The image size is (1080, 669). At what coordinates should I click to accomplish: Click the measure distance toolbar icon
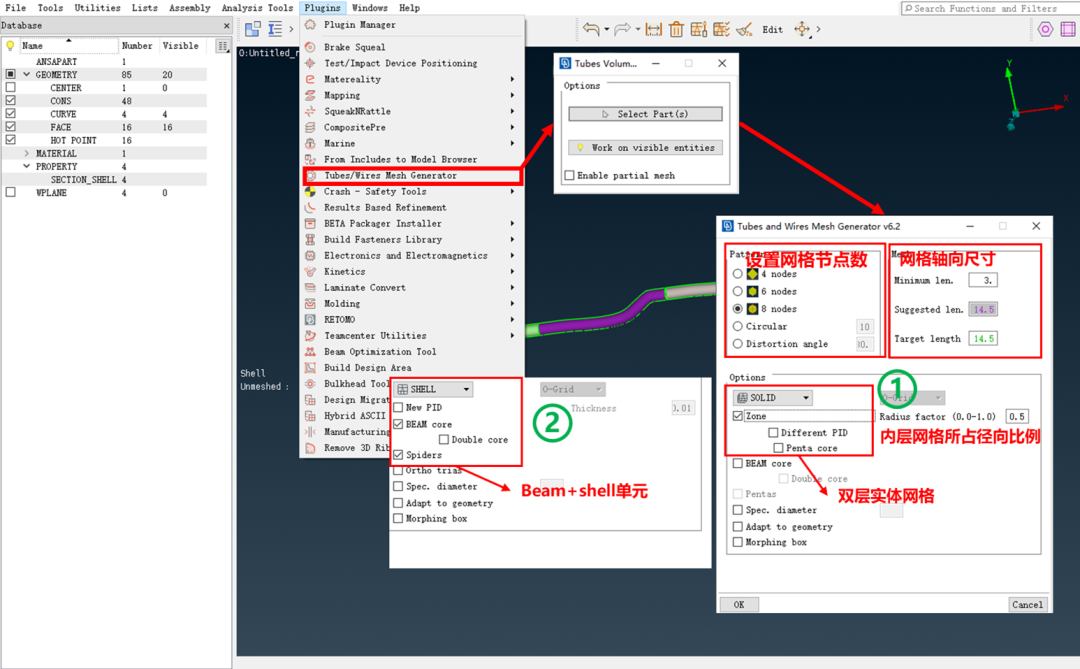coord(654,29)
